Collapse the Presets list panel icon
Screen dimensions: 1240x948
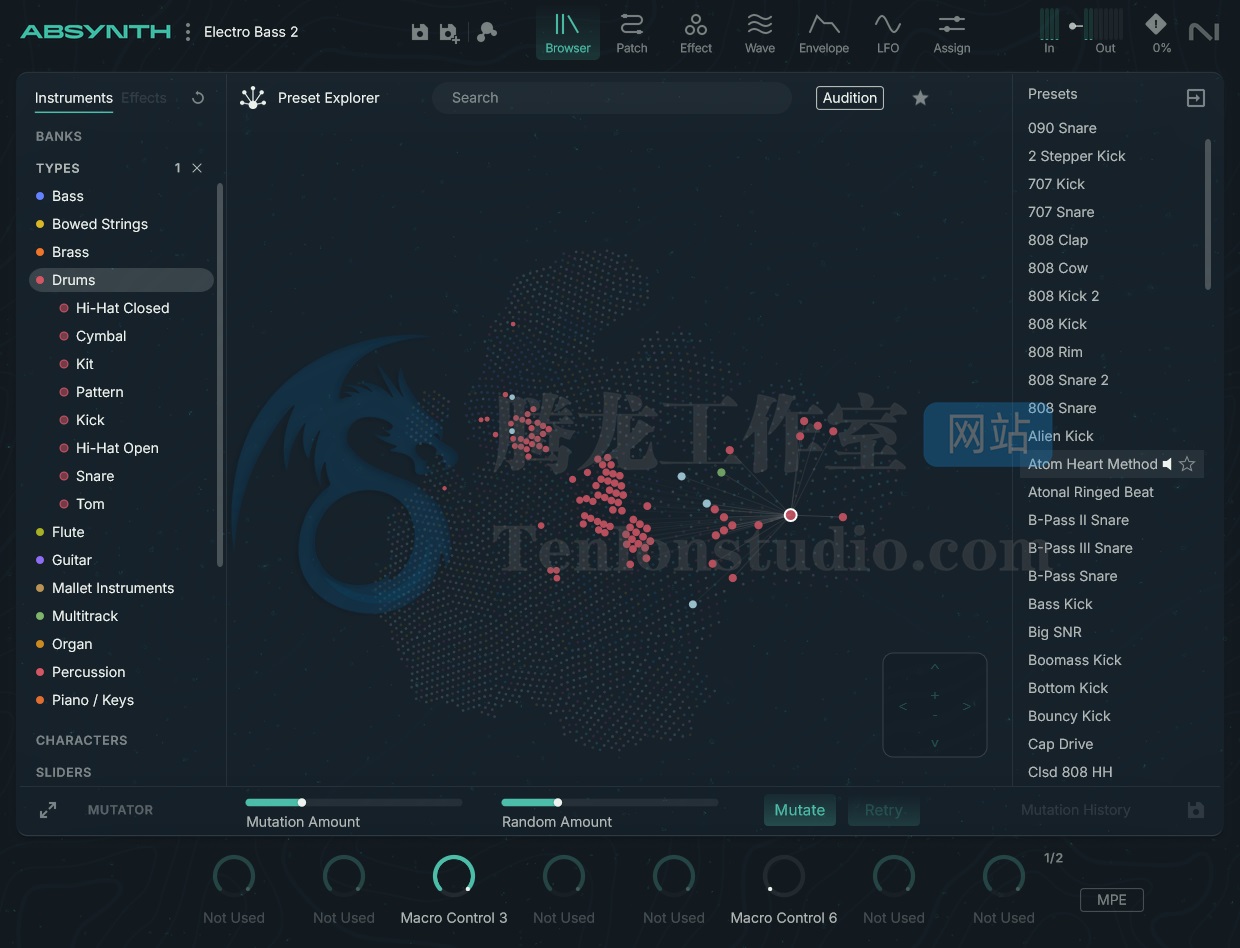1195,98
